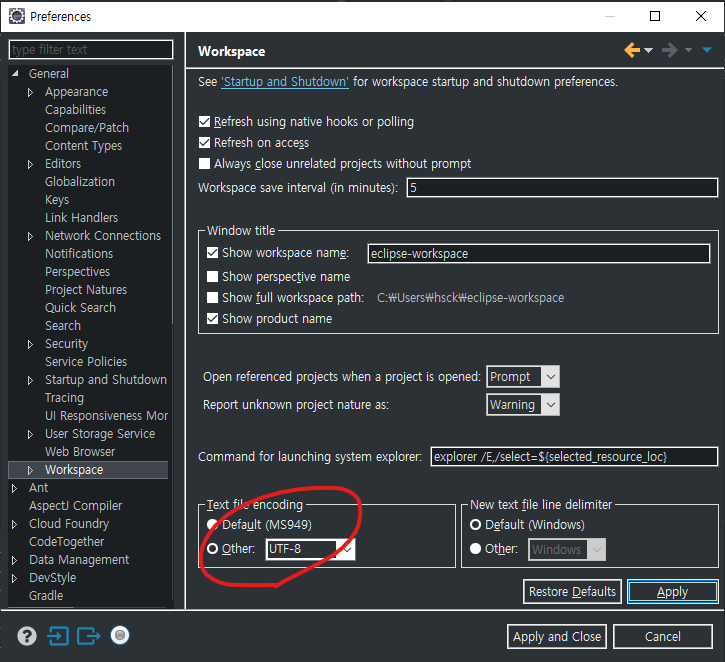Open the forward history dropdown arrow
The height and width of the screenshot is (662, 725).
688,50
